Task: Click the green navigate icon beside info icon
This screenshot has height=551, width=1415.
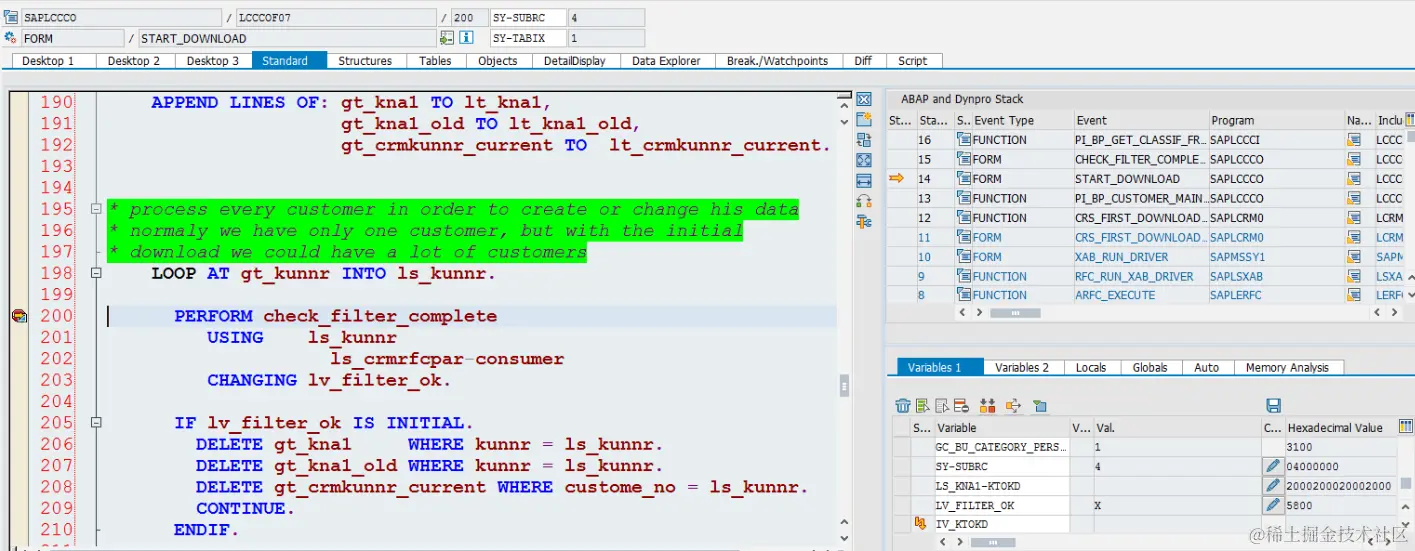Action: (447, 38)
